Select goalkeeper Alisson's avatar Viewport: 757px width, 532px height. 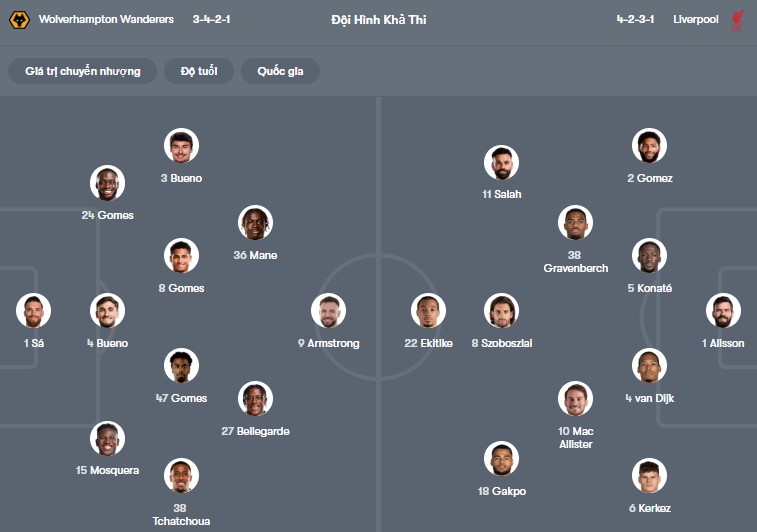coord(722,311)
